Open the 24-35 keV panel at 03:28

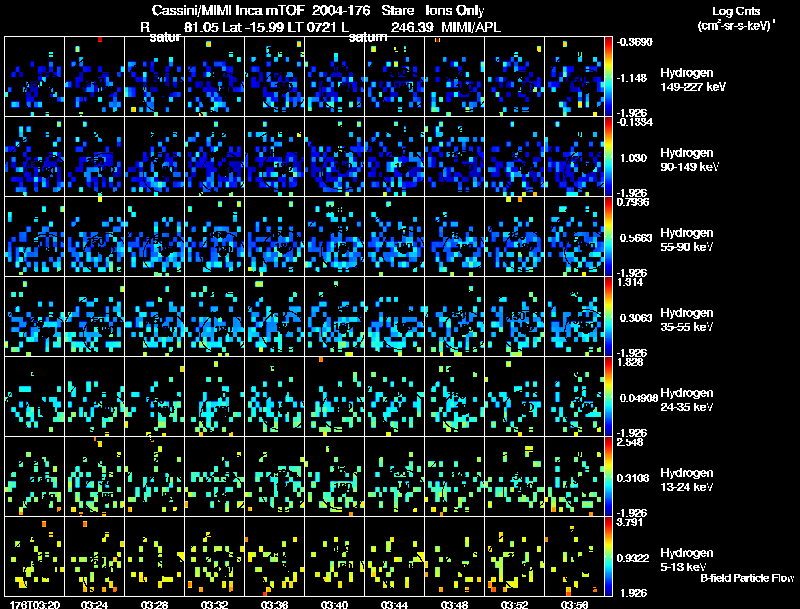(x=155, y=397)
